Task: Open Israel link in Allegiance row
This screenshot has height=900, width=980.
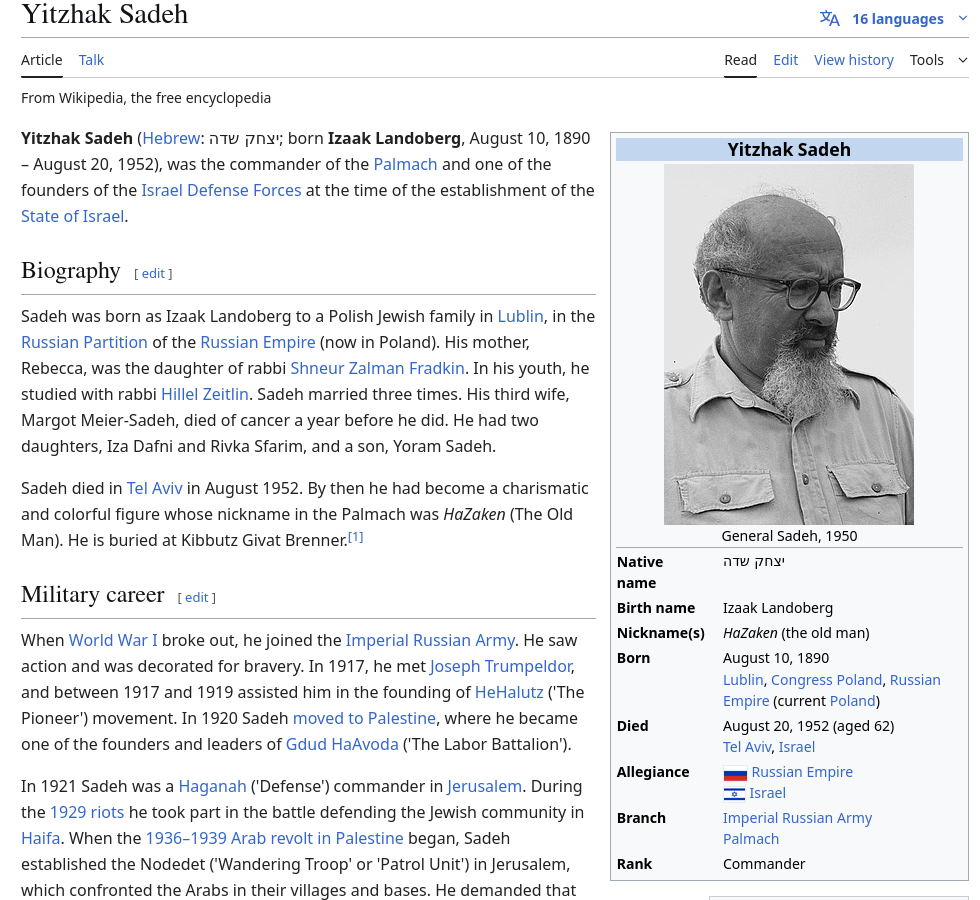Action: tap(768, 794)
